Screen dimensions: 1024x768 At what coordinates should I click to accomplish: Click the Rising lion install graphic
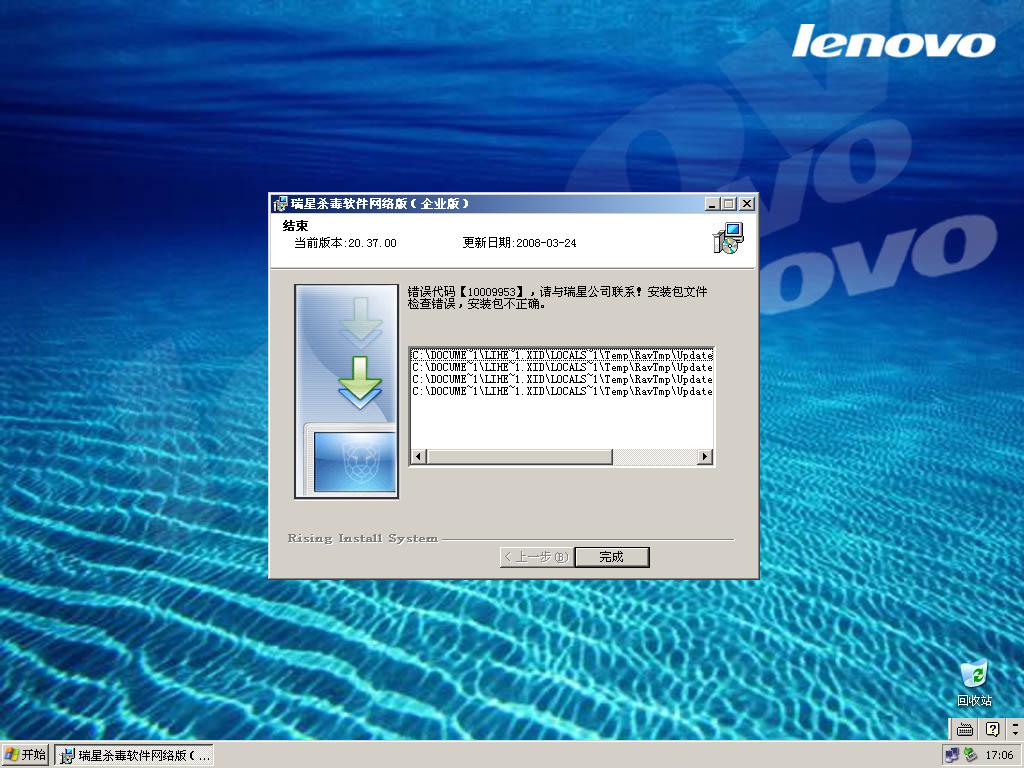pyautogui.click(x=346, y=391)
